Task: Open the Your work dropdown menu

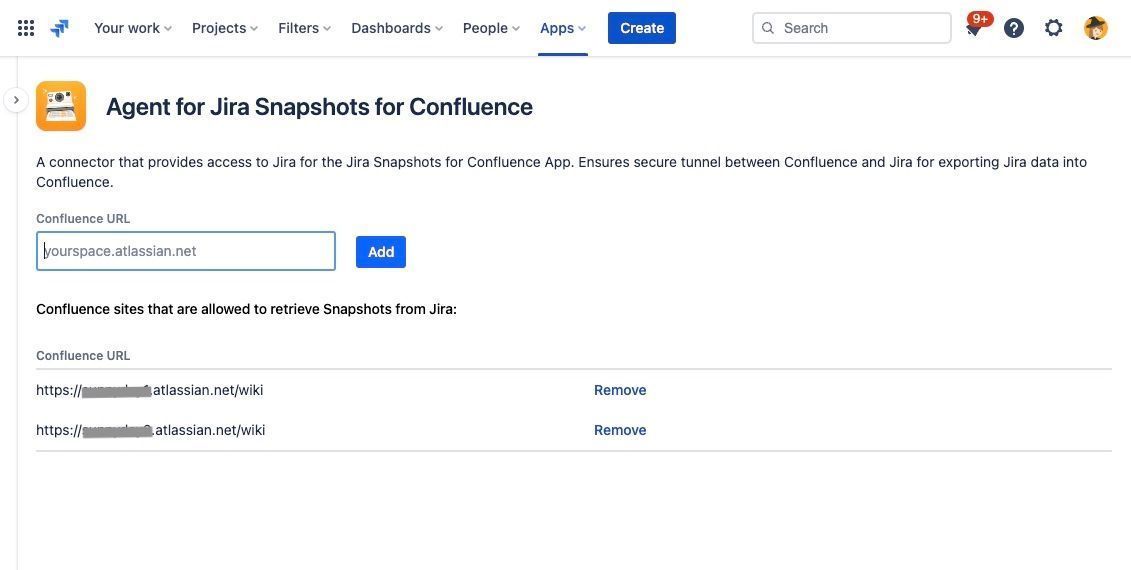Action: (133, 28)
